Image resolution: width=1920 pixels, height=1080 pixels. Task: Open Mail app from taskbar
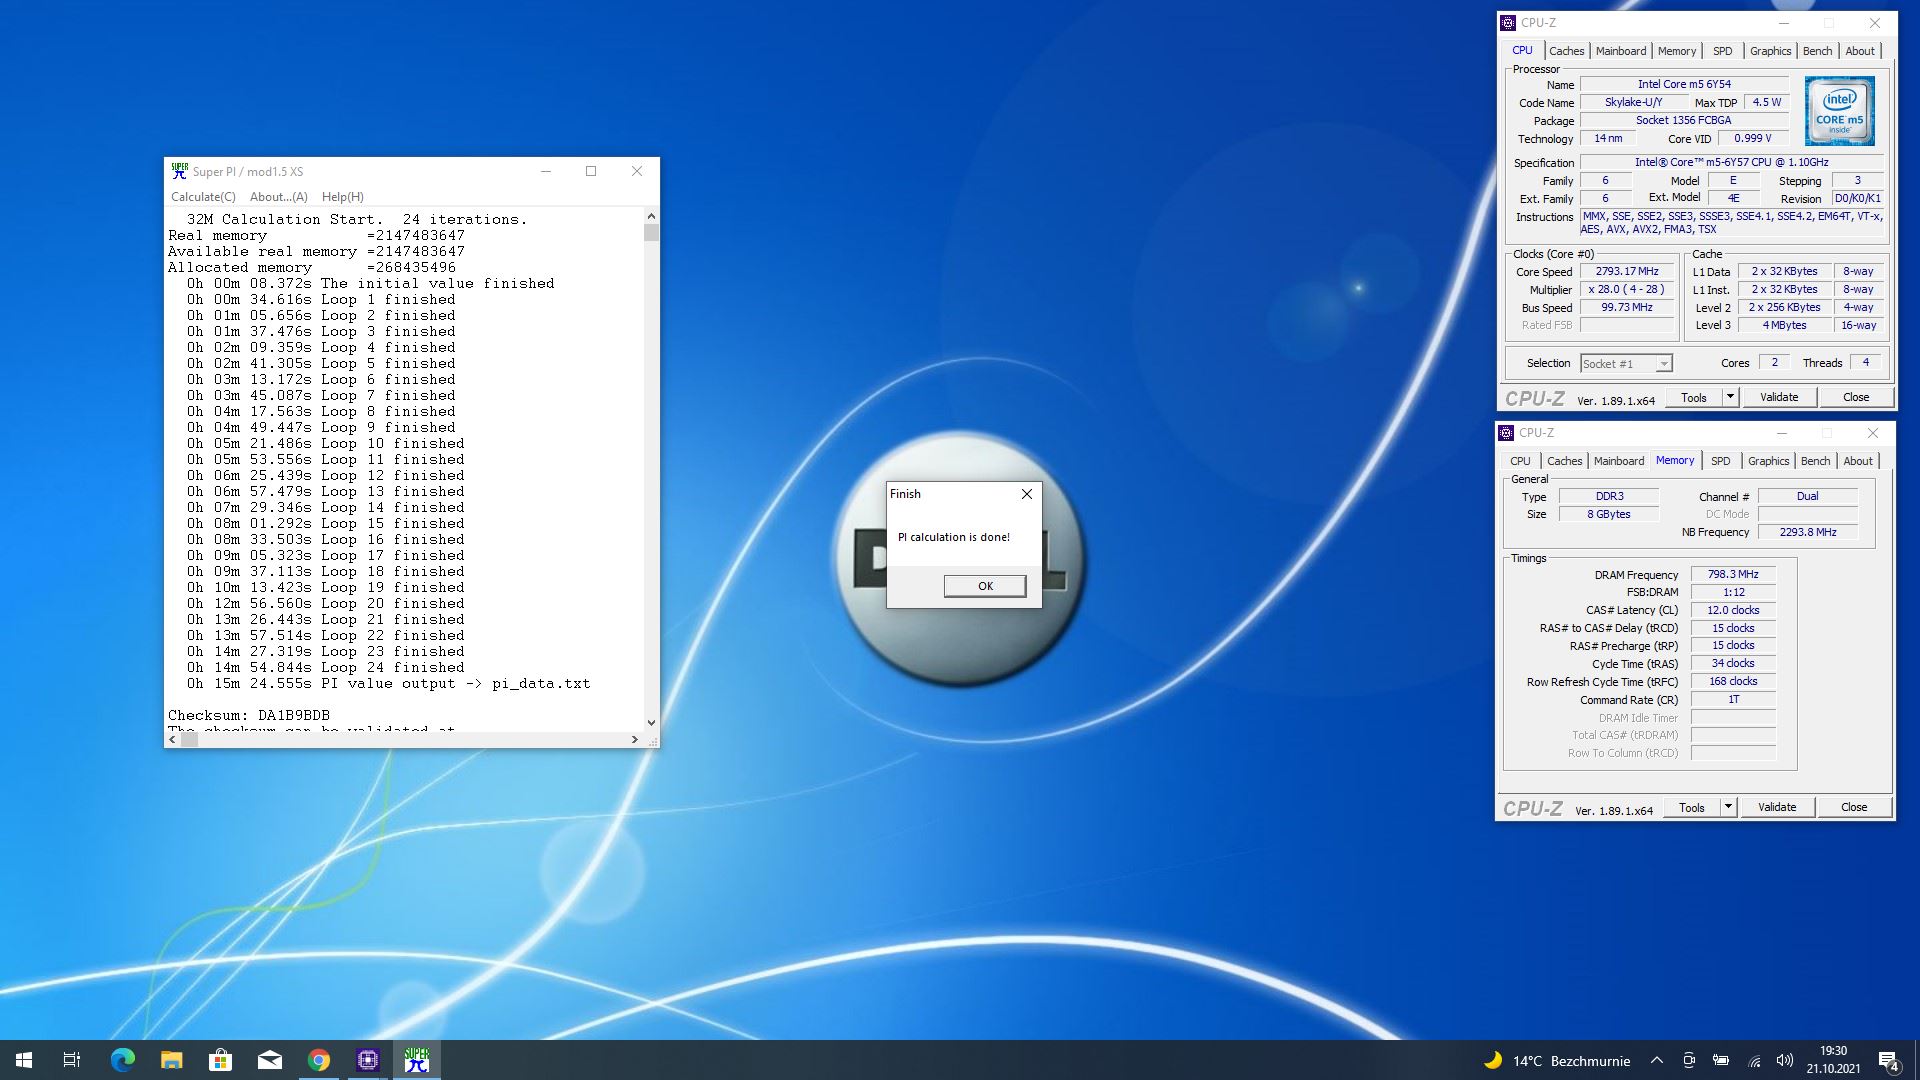point(269,1060)
